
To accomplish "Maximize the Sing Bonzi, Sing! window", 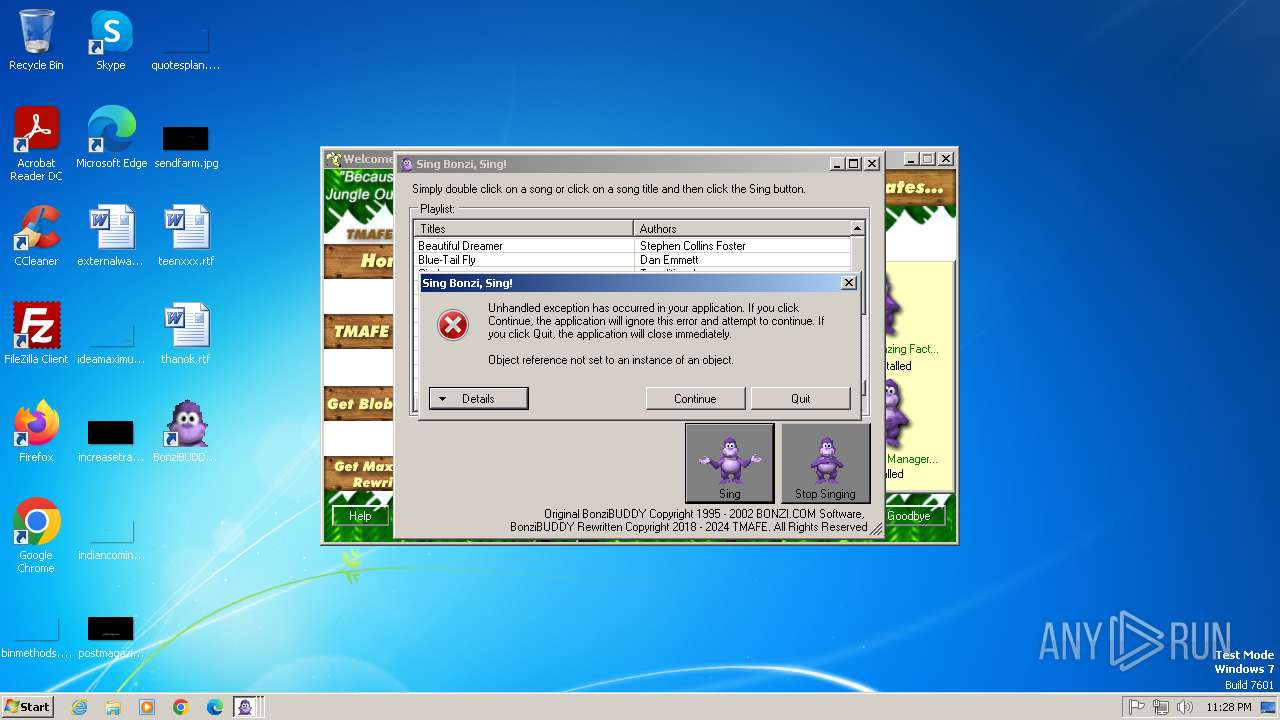I will tap(853, 164).
